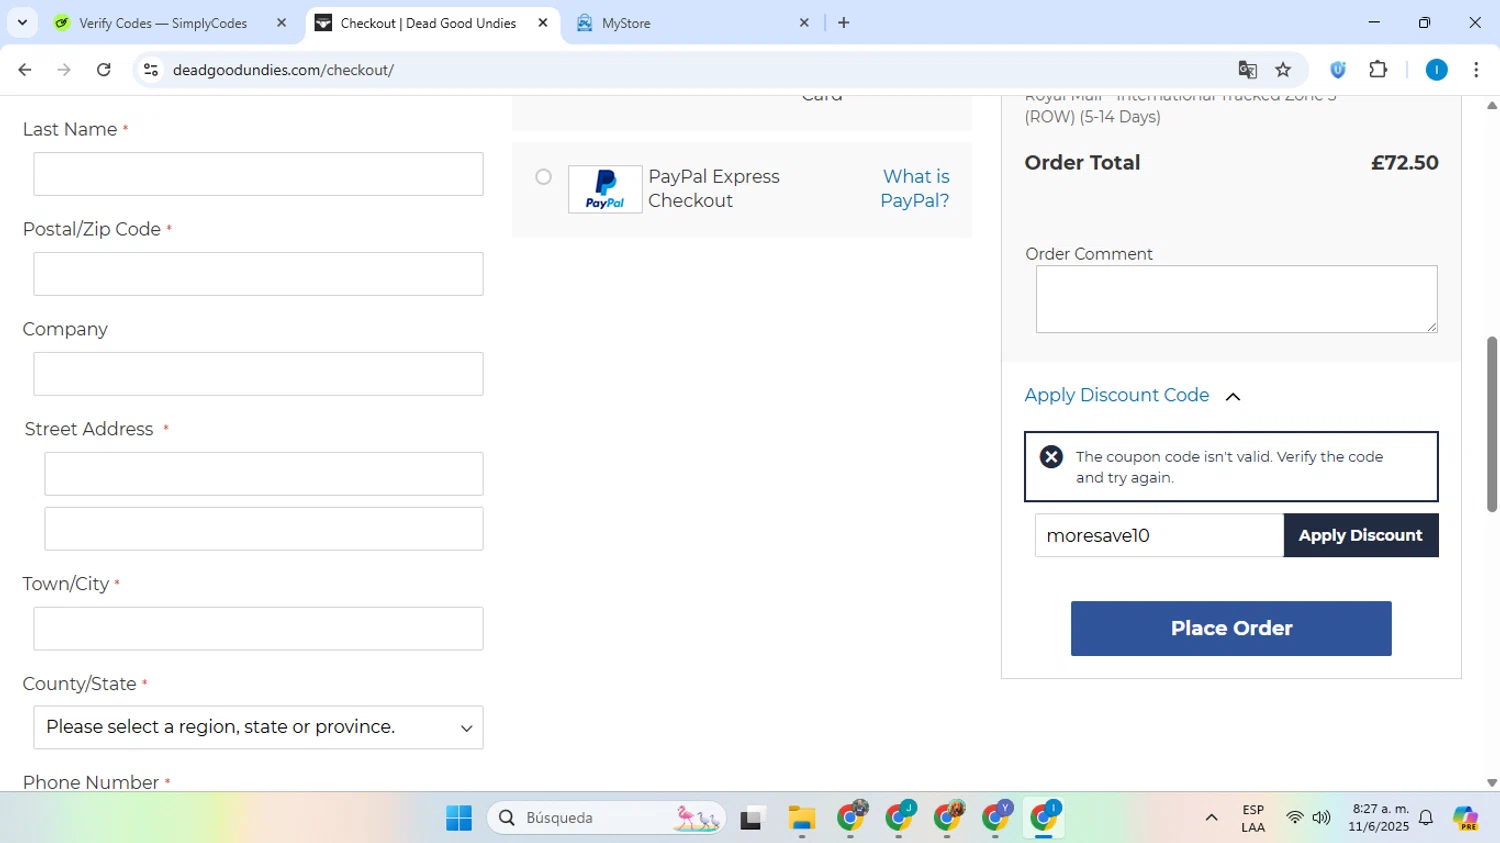The width and height of the screenshot is (1500, 843).
Task: Click the scrollbar up arrow
Action: (1492, 105)
